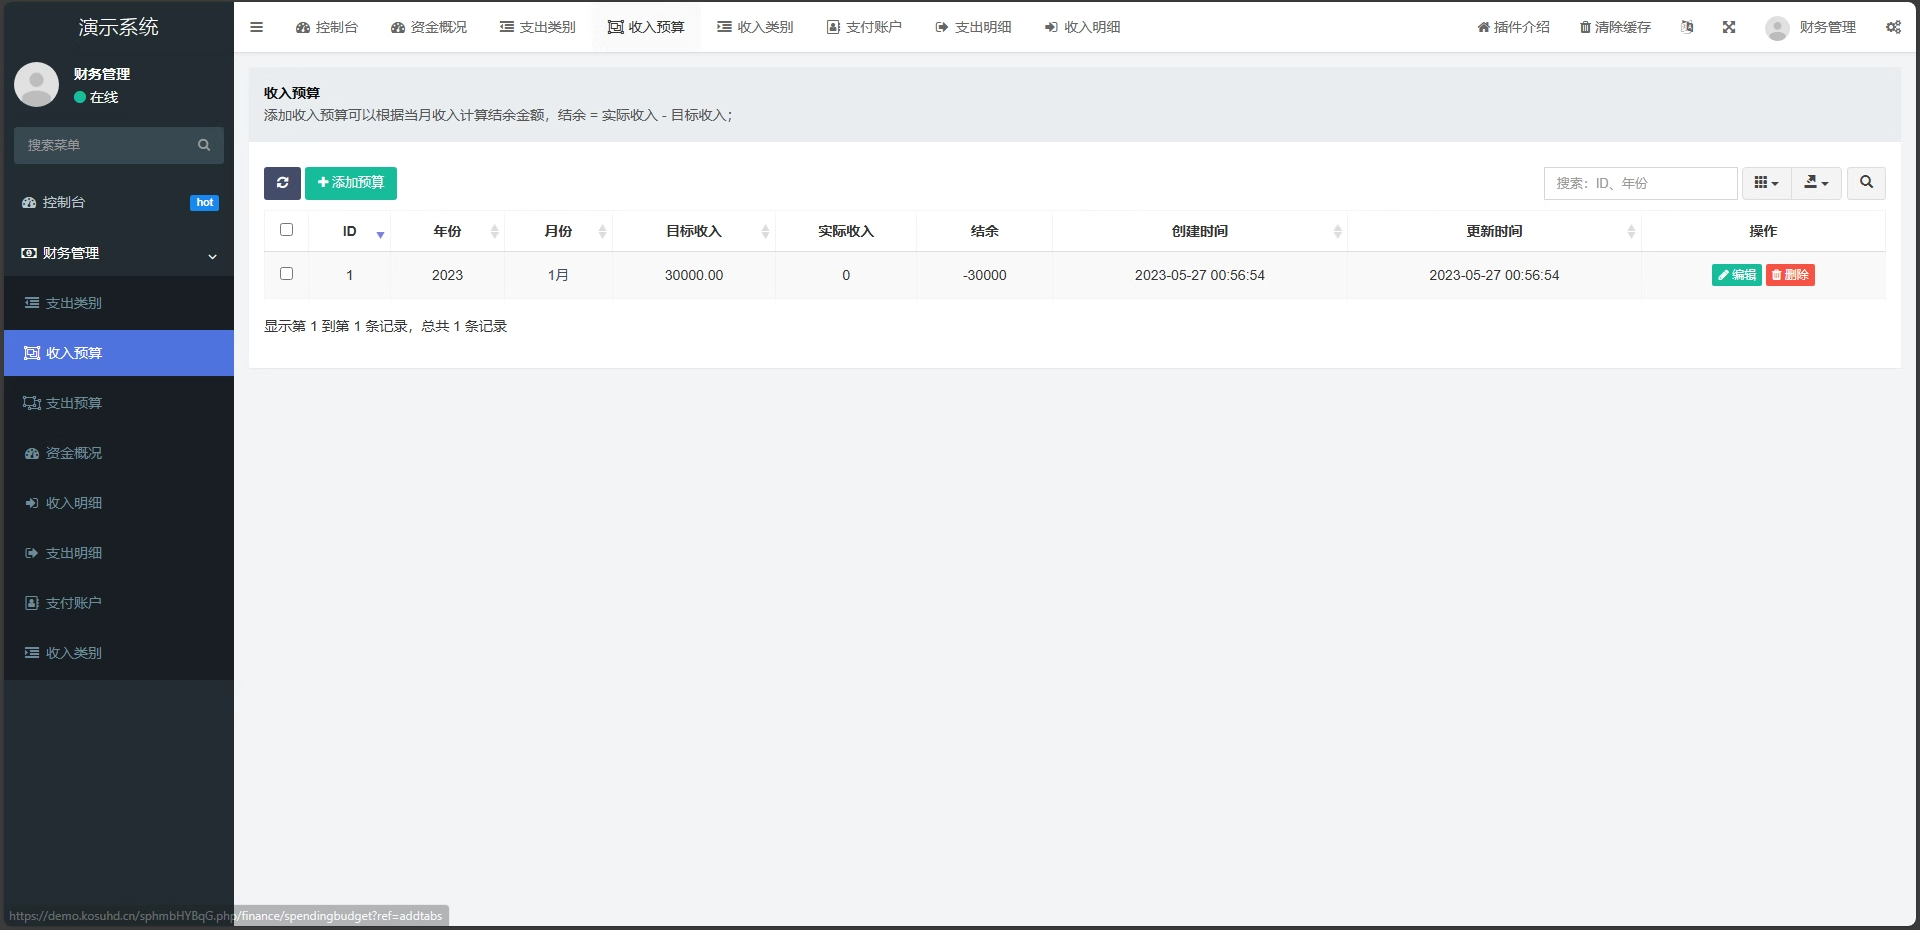This screenshot has height=930, width=1920.
Task: Click the ID/年份 search input field
Action: tap(1640, 183)
